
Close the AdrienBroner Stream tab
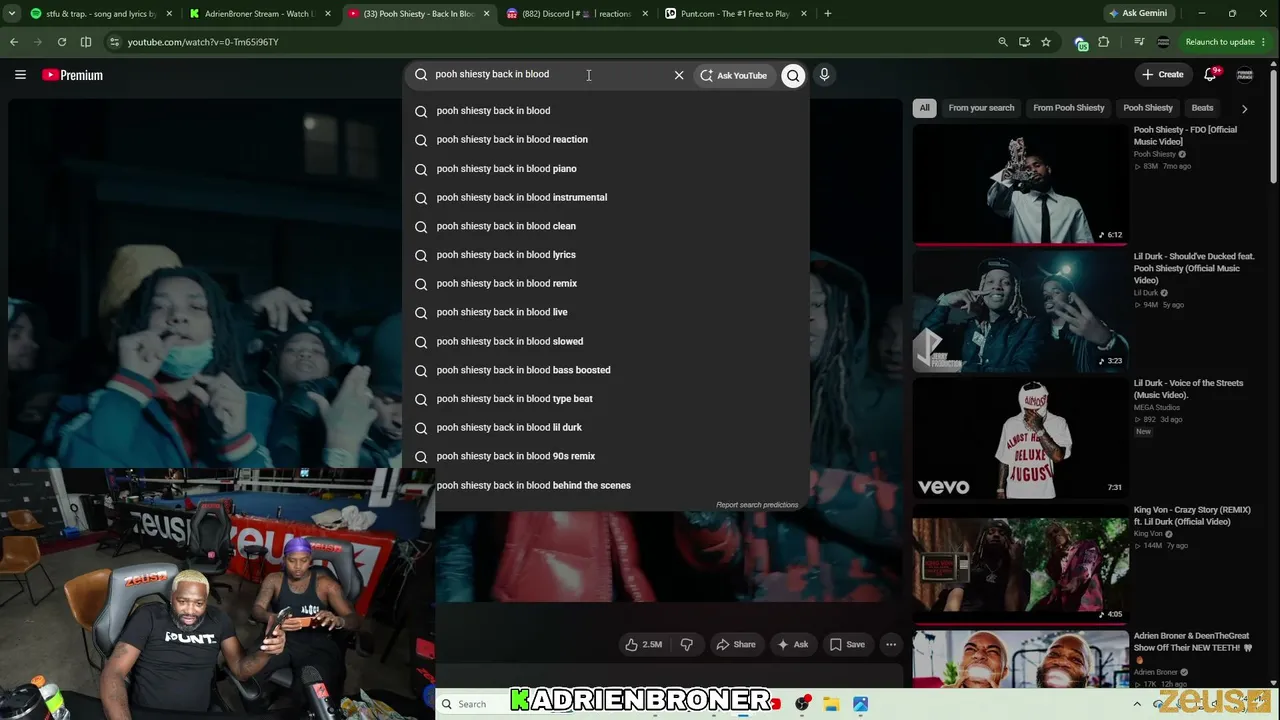[x=328, y=14]
